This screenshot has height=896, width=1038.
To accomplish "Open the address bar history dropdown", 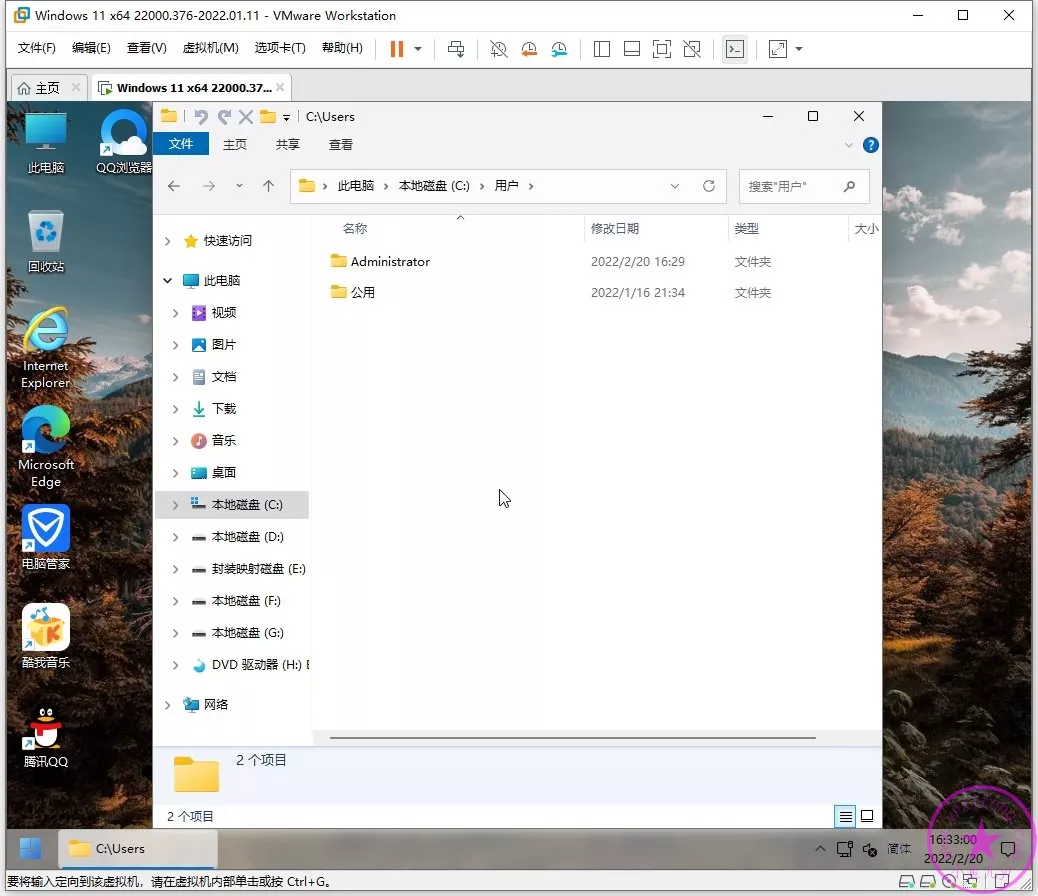I will 675,186.
